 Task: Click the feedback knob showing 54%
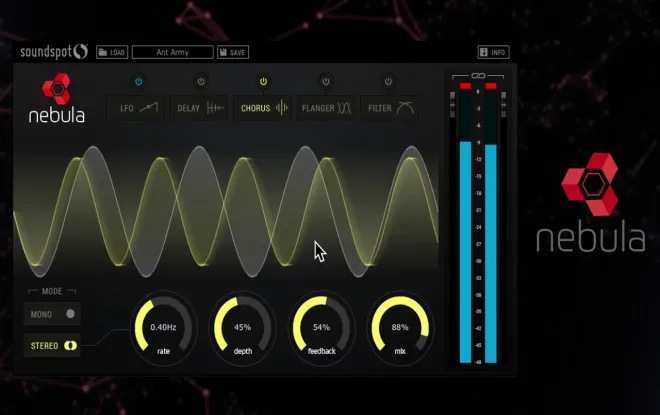[x=321, y=327]
